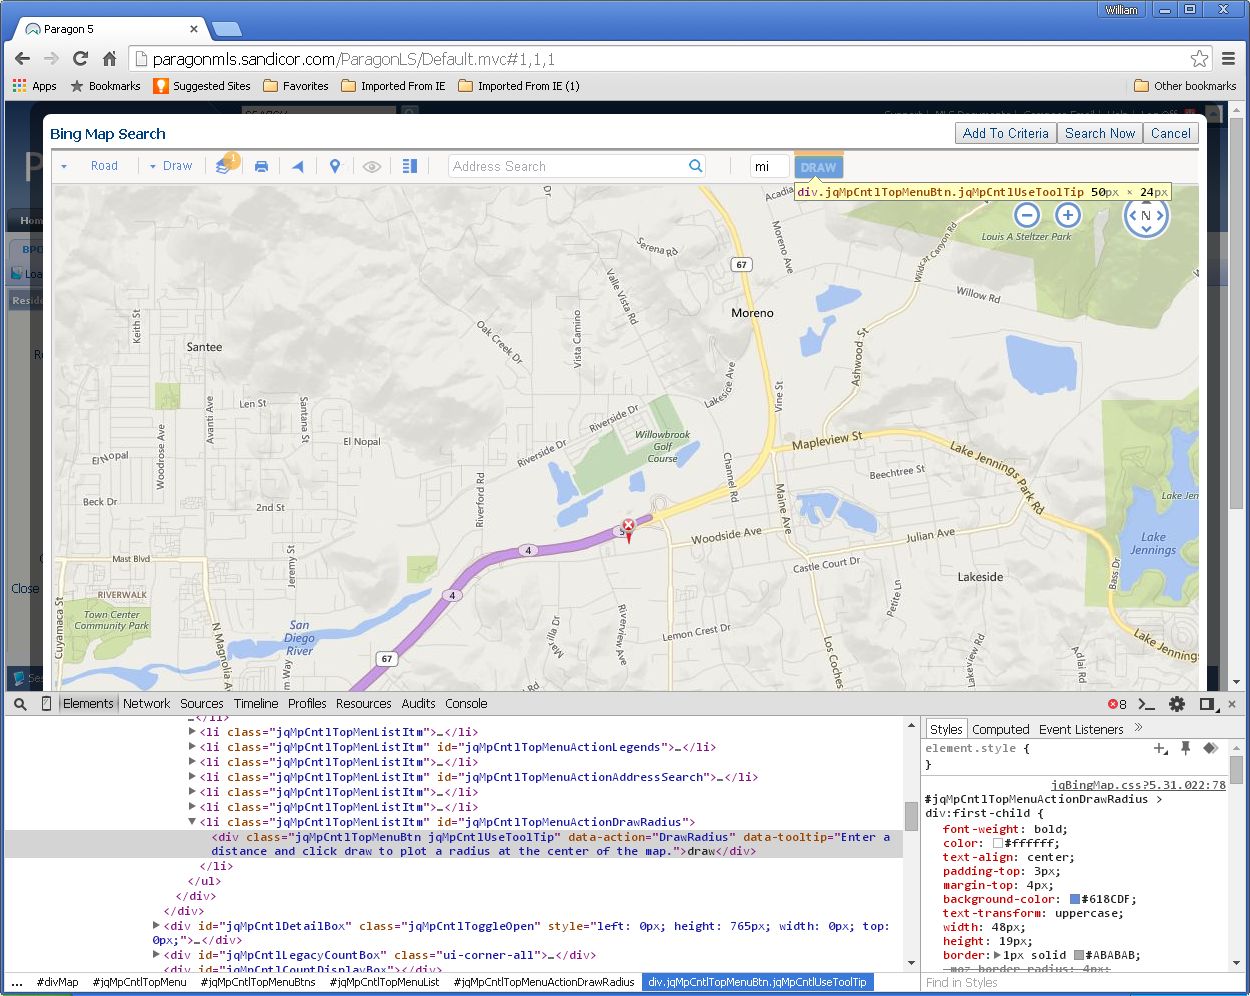Show more Styles sidebar tabs chevron
The height and width of the screenshot is (996, 1250).
(x=1138, y=728)
